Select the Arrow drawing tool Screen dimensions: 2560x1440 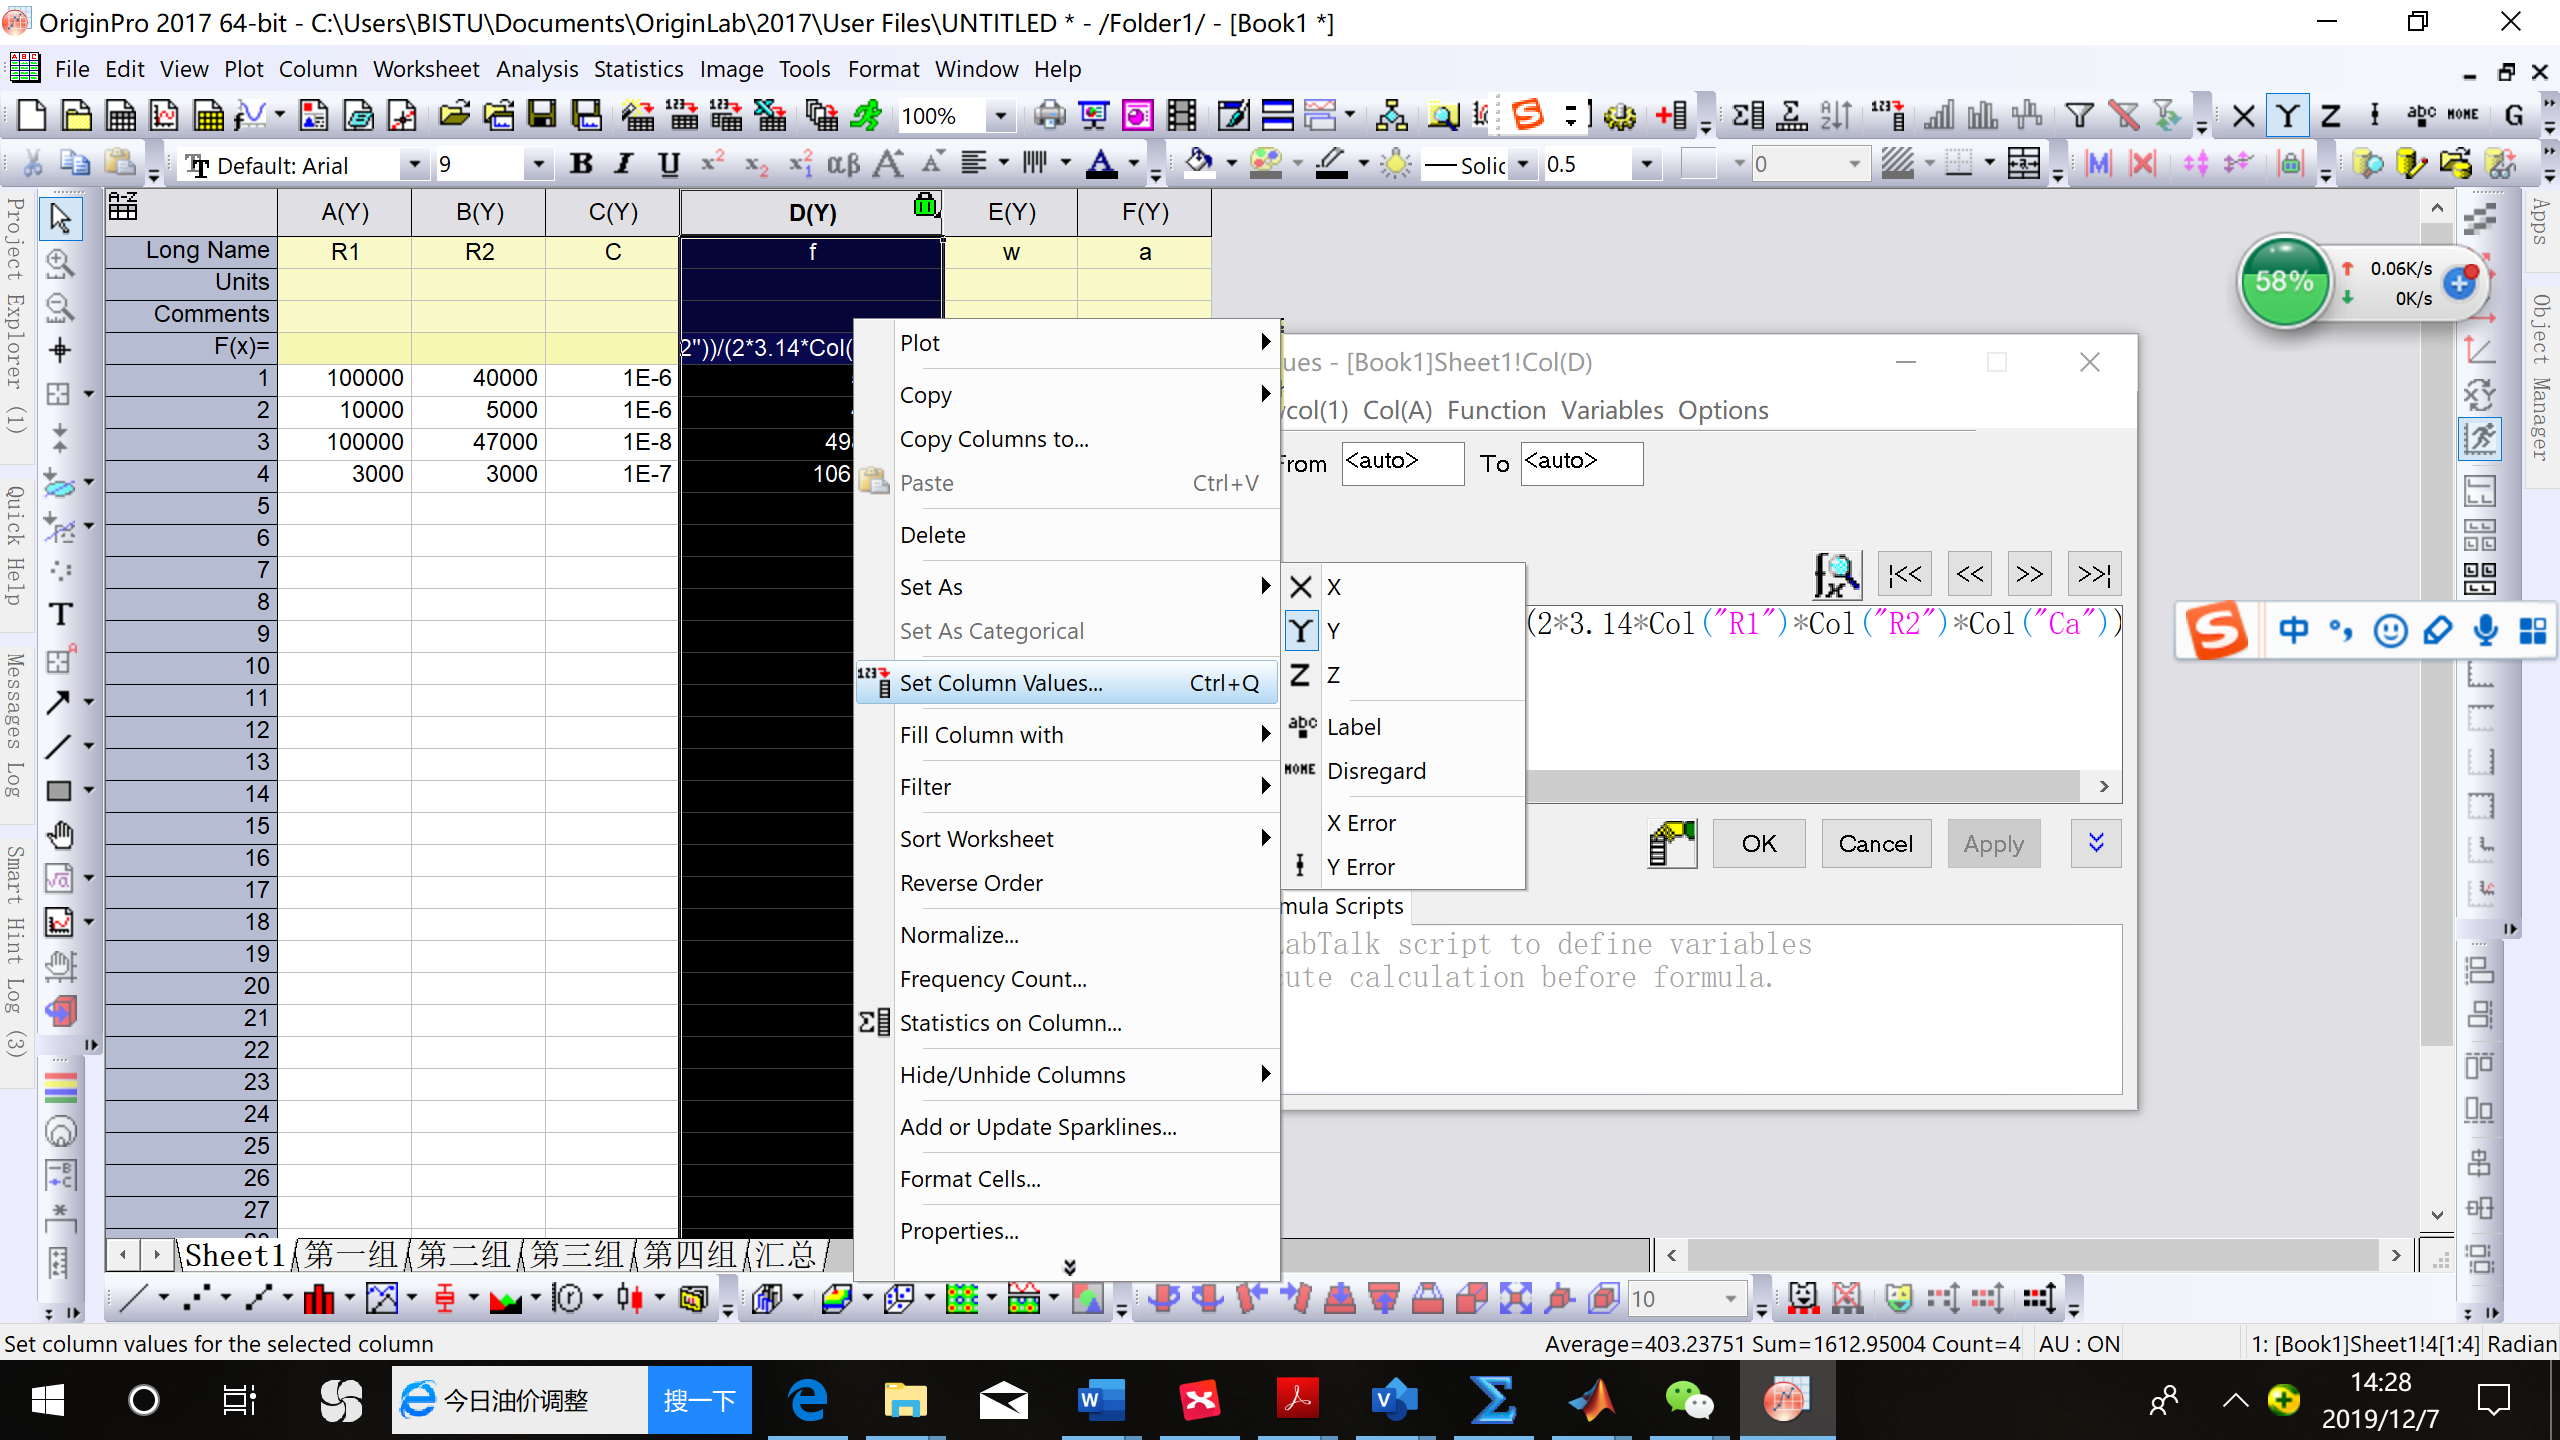pos(58,702)
